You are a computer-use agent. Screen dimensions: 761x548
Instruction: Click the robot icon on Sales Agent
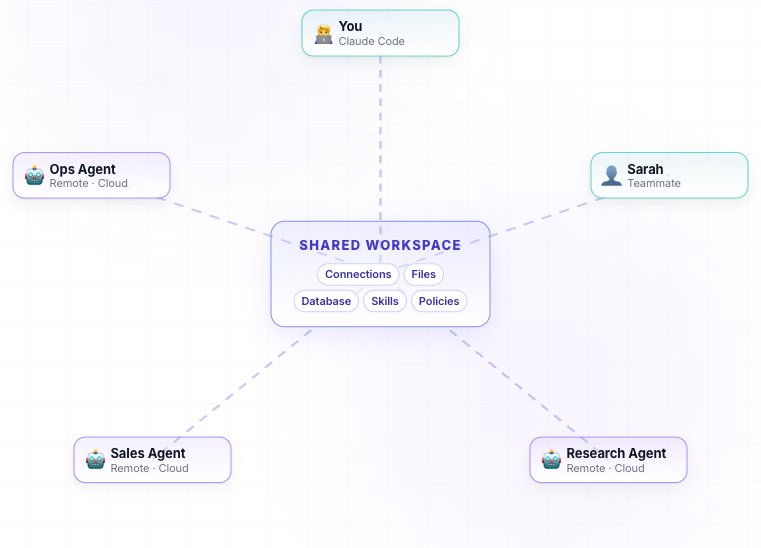pos(96,459)
